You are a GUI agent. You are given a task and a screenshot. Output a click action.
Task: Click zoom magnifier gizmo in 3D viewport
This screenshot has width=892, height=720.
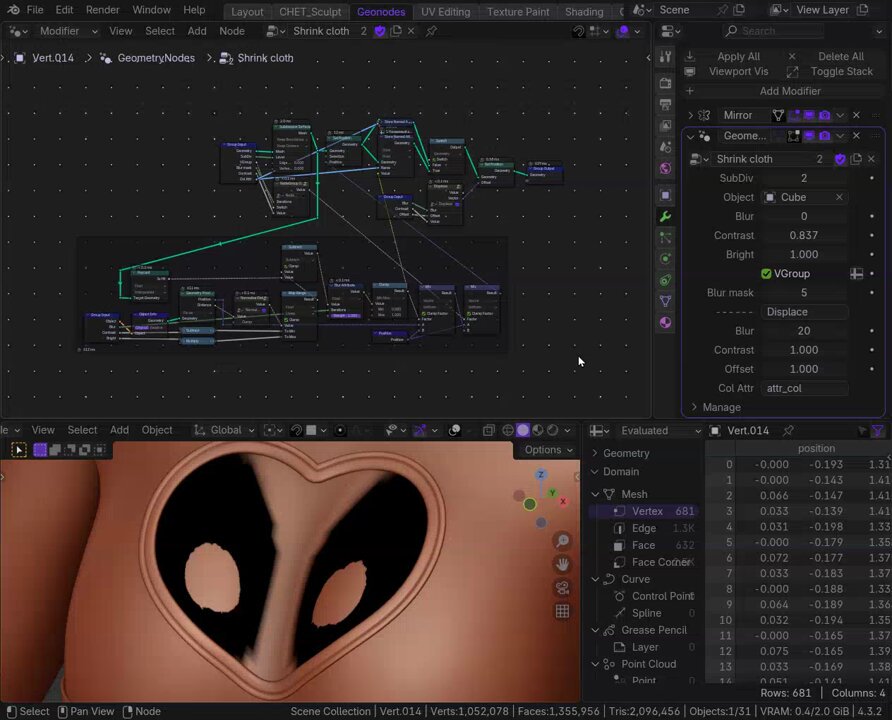(562, 540)
